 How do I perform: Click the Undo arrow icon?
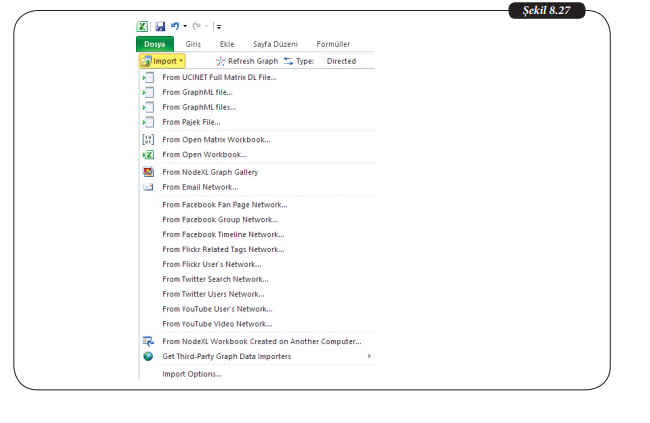coord(174,27)
